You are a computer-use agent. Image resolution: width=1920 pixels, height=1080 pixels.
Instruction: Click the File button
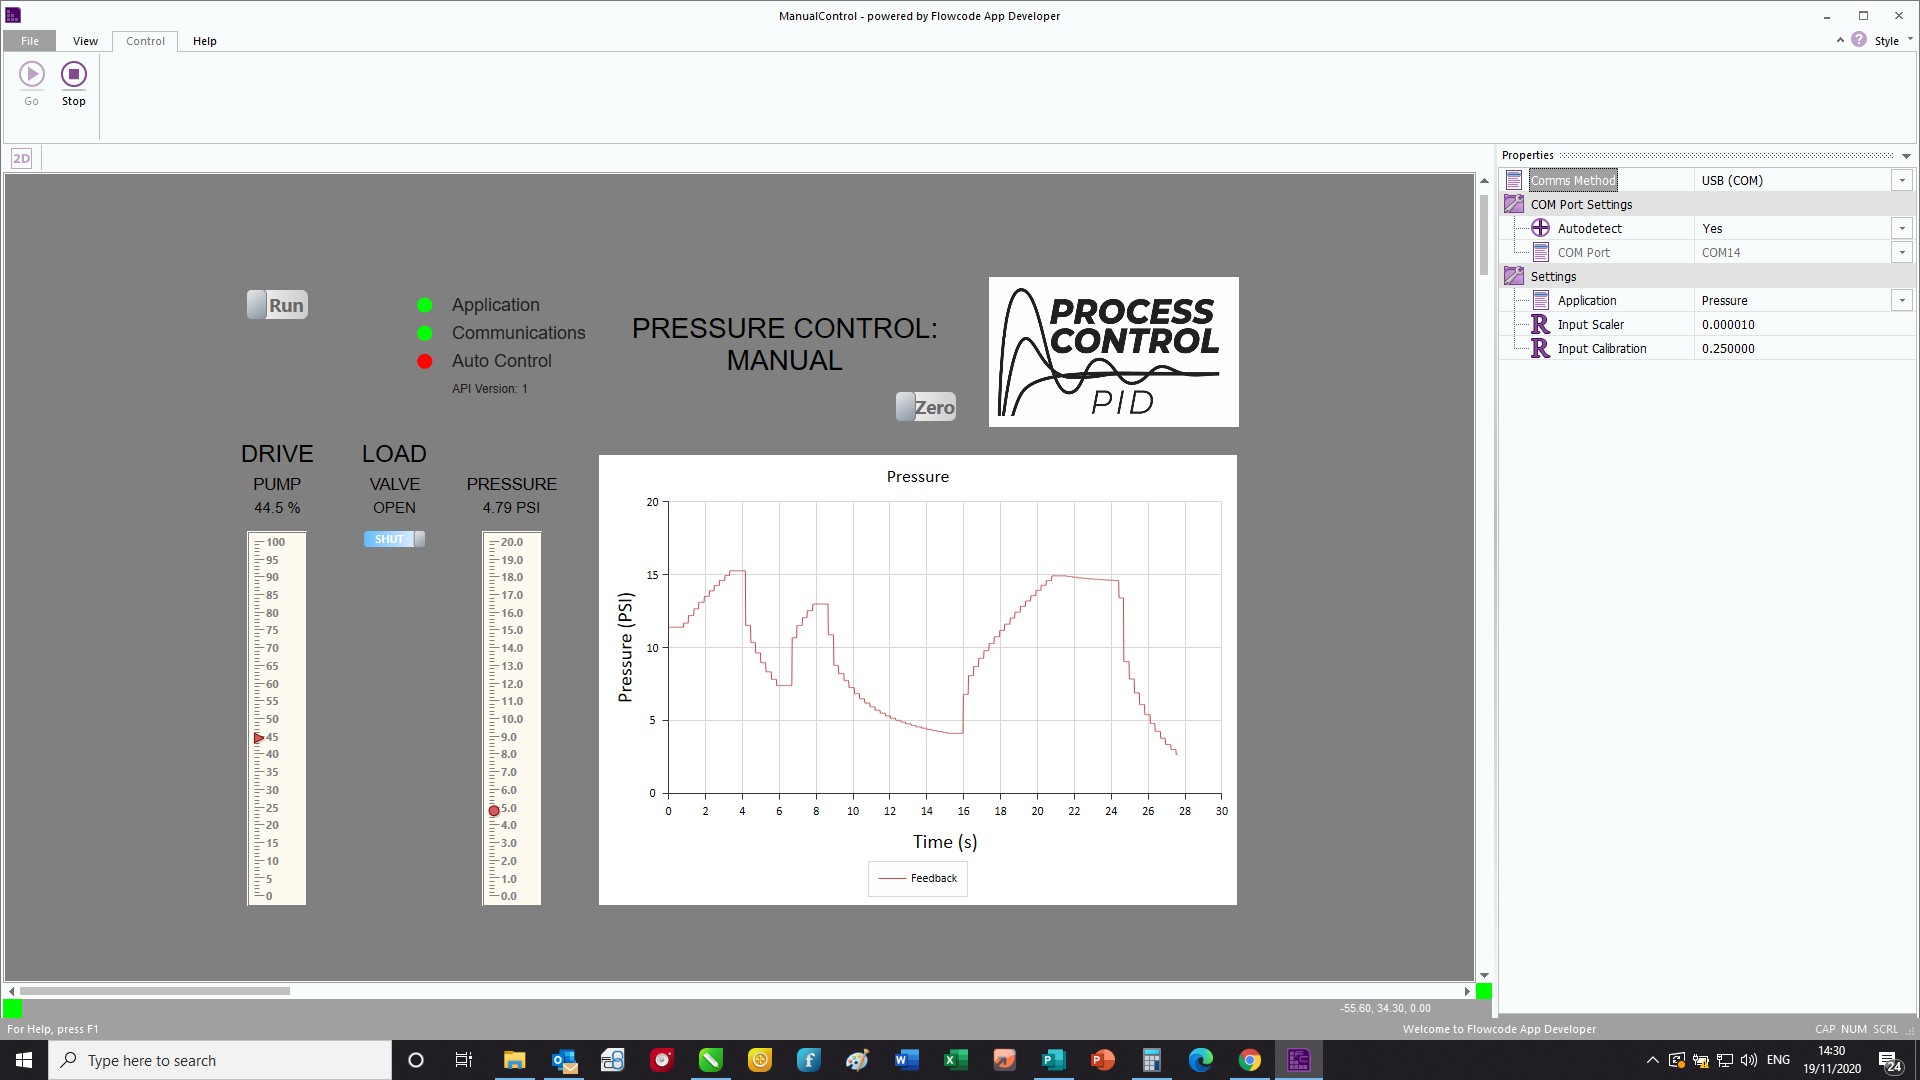click(30, 41)
